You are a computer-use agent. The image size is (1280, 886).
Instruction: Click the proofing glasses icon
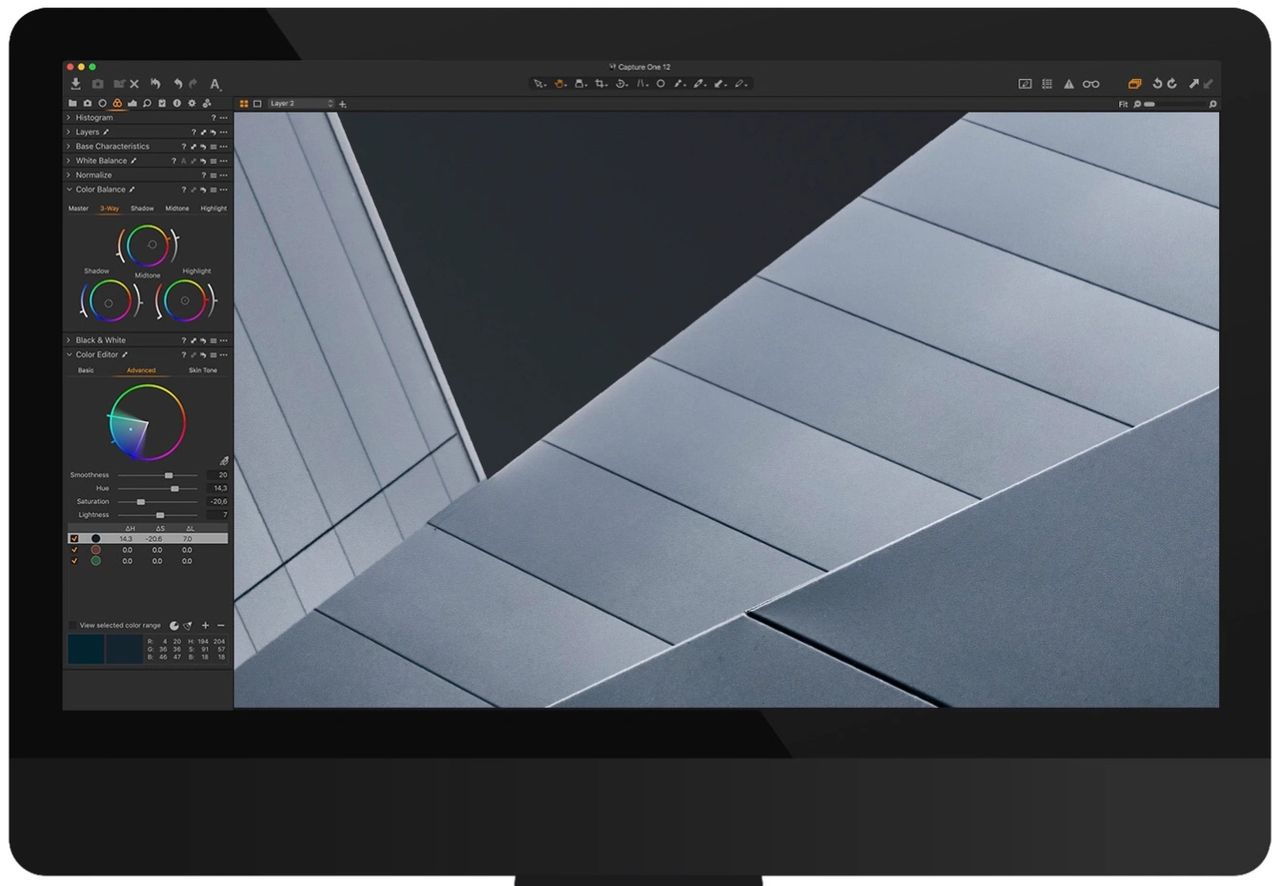[x=1091, y=84]
